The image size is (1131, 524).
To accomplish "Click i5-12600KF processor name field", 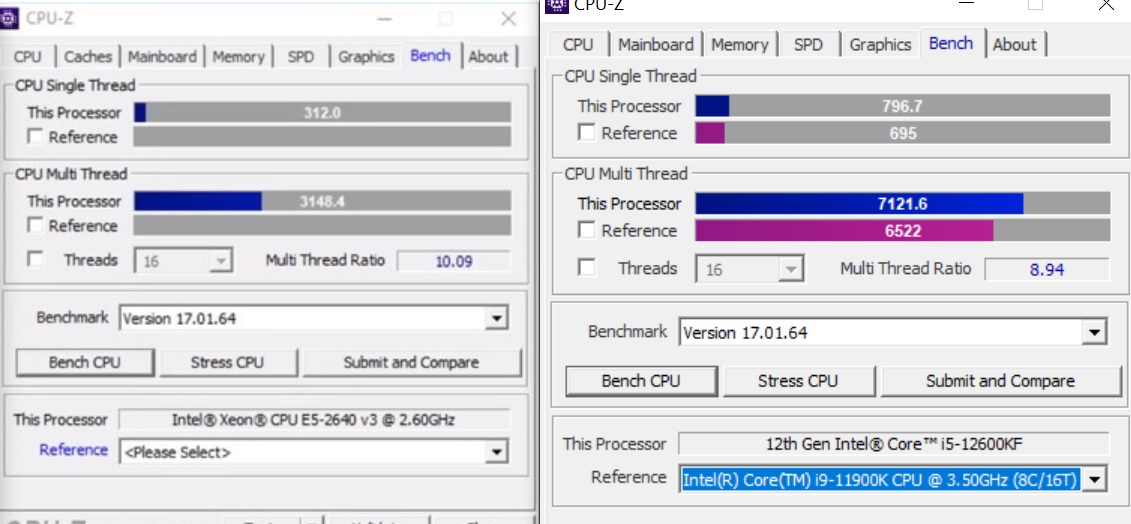I will coord(894,443).
